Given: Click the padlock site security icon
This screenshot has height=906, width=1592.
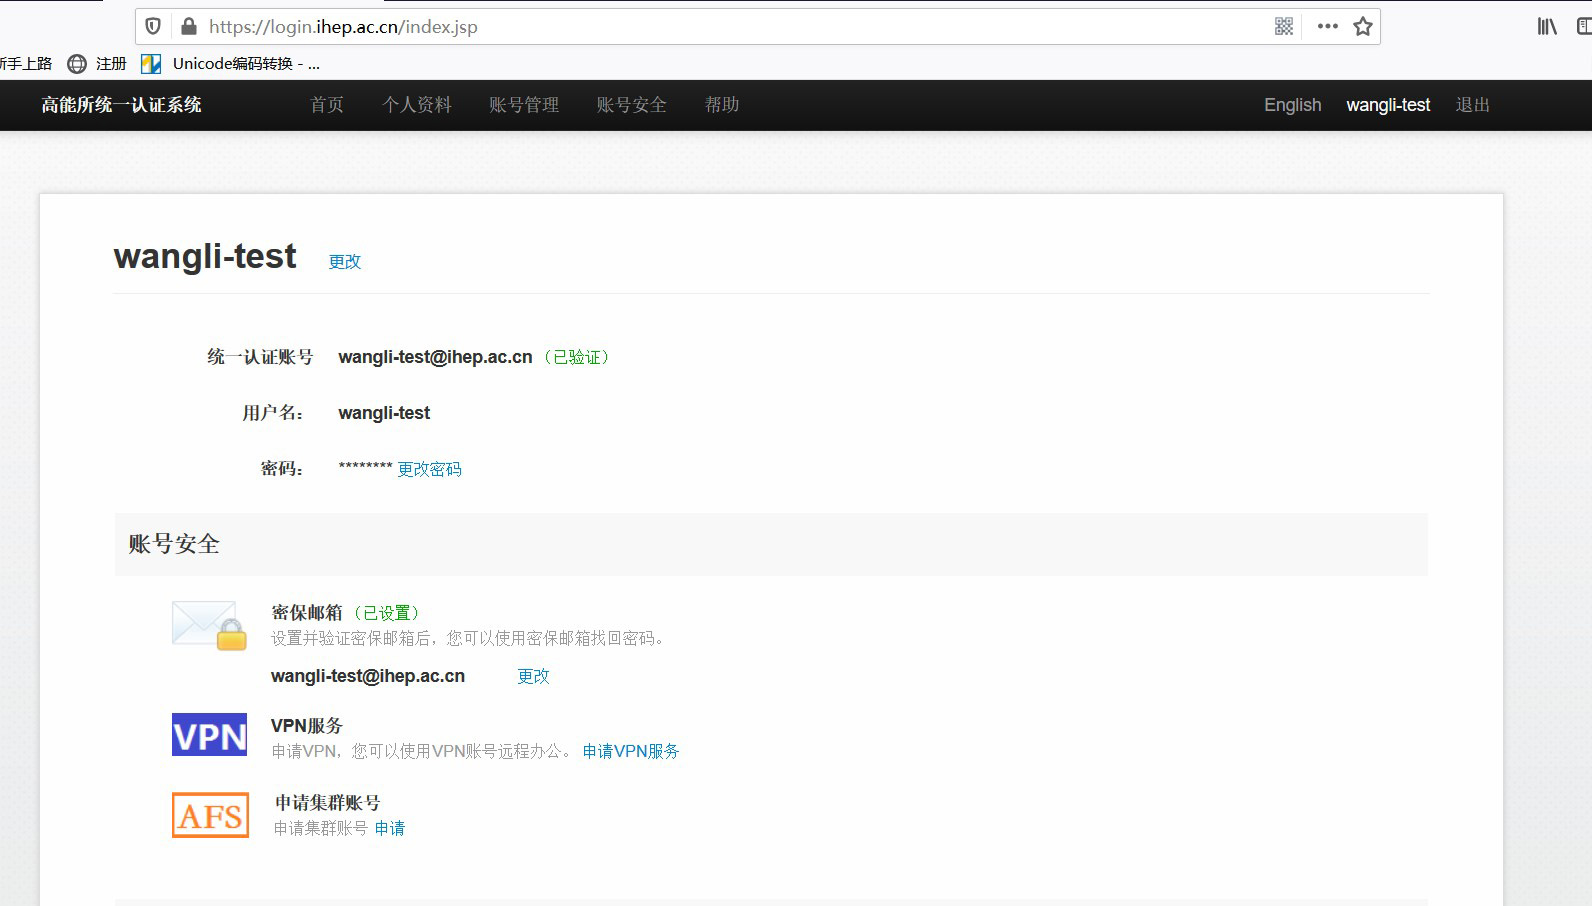Looking at the screenshot, I should [188, 26].
